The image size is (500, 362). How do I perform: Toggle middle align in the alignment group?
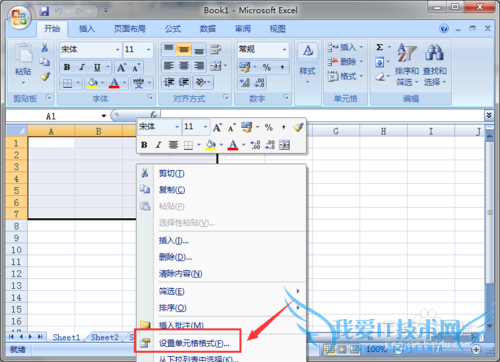(184, 49)
